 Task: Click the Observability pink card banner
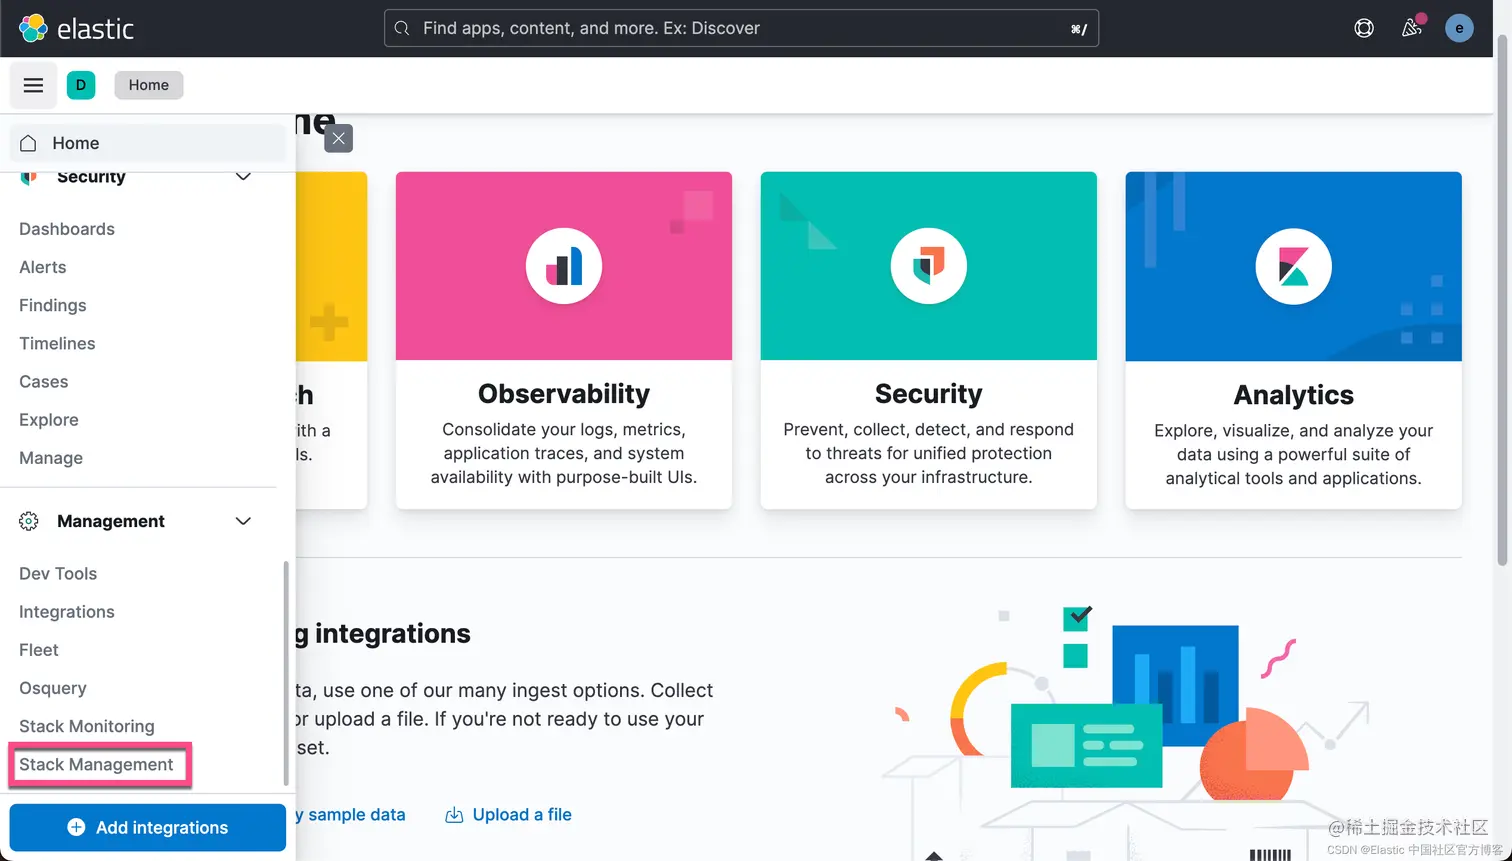tap(564, 266)
